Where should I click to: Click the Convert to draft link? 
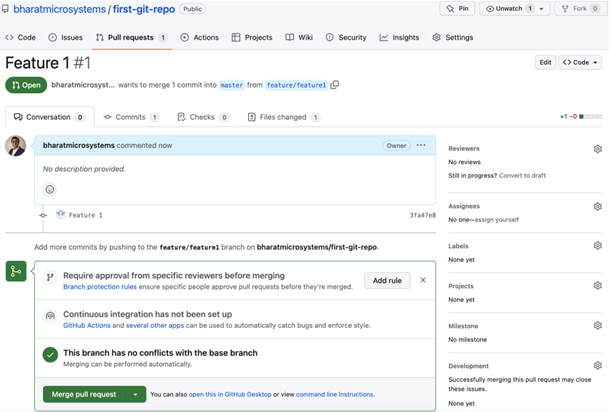522,175
